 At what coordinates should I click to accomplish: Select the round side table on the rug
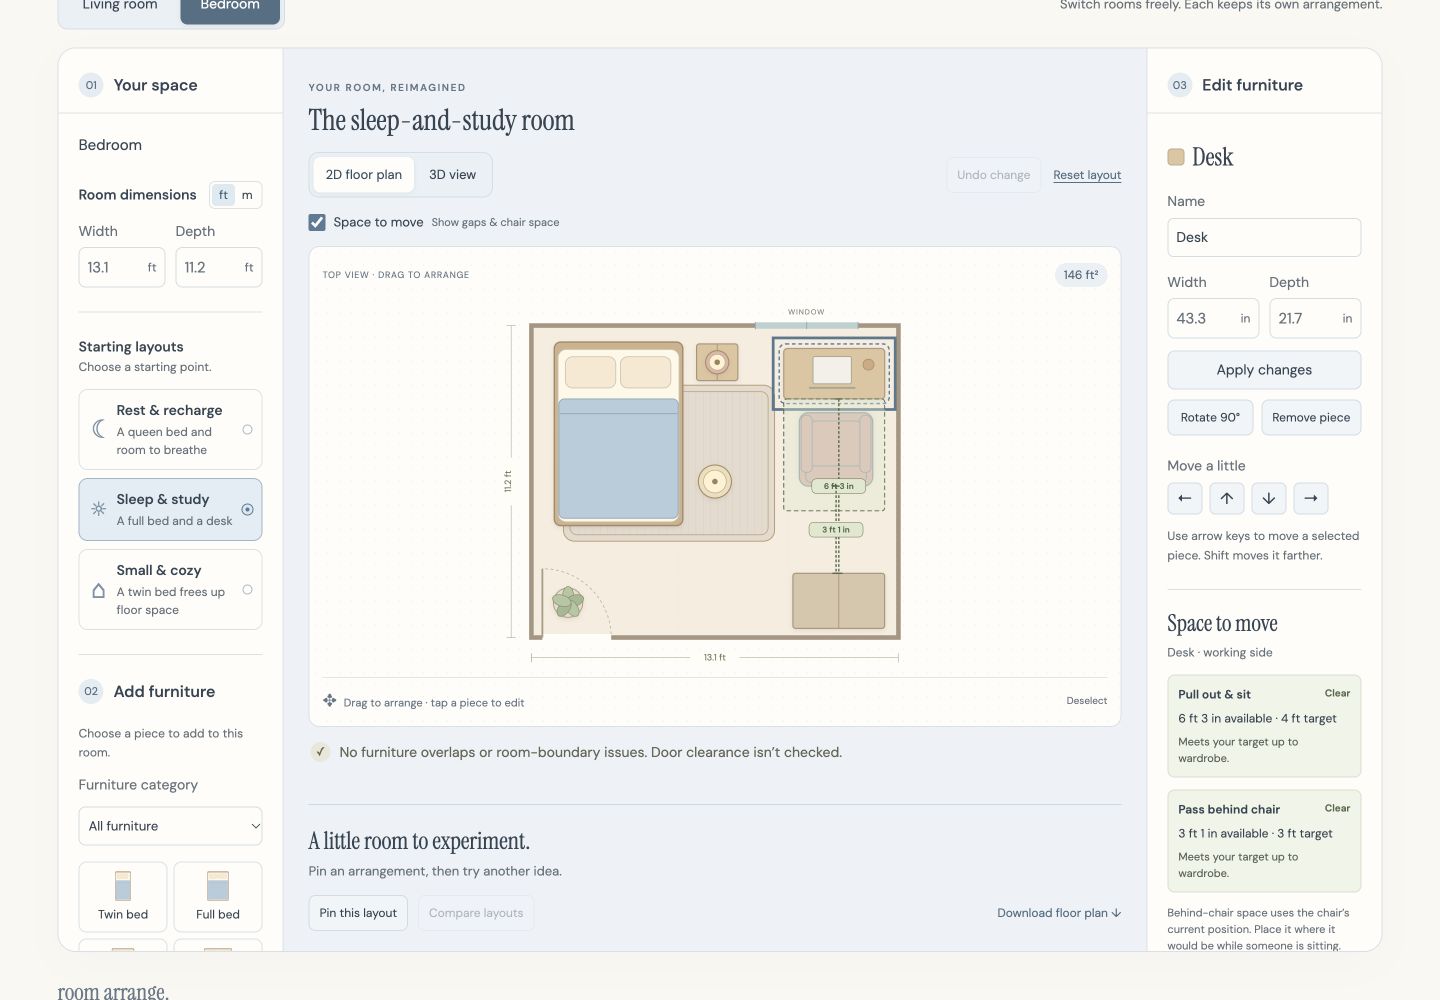tap(715, 482)
